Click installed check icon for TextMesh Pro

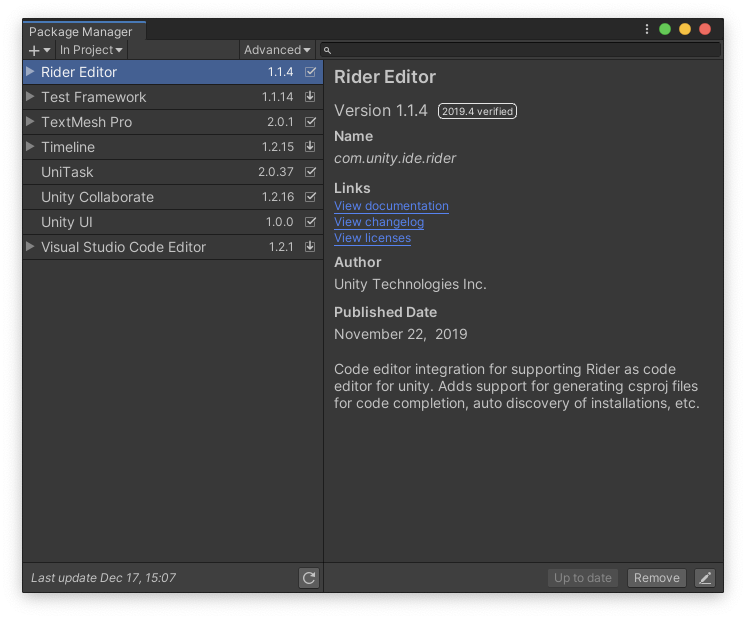310,122
